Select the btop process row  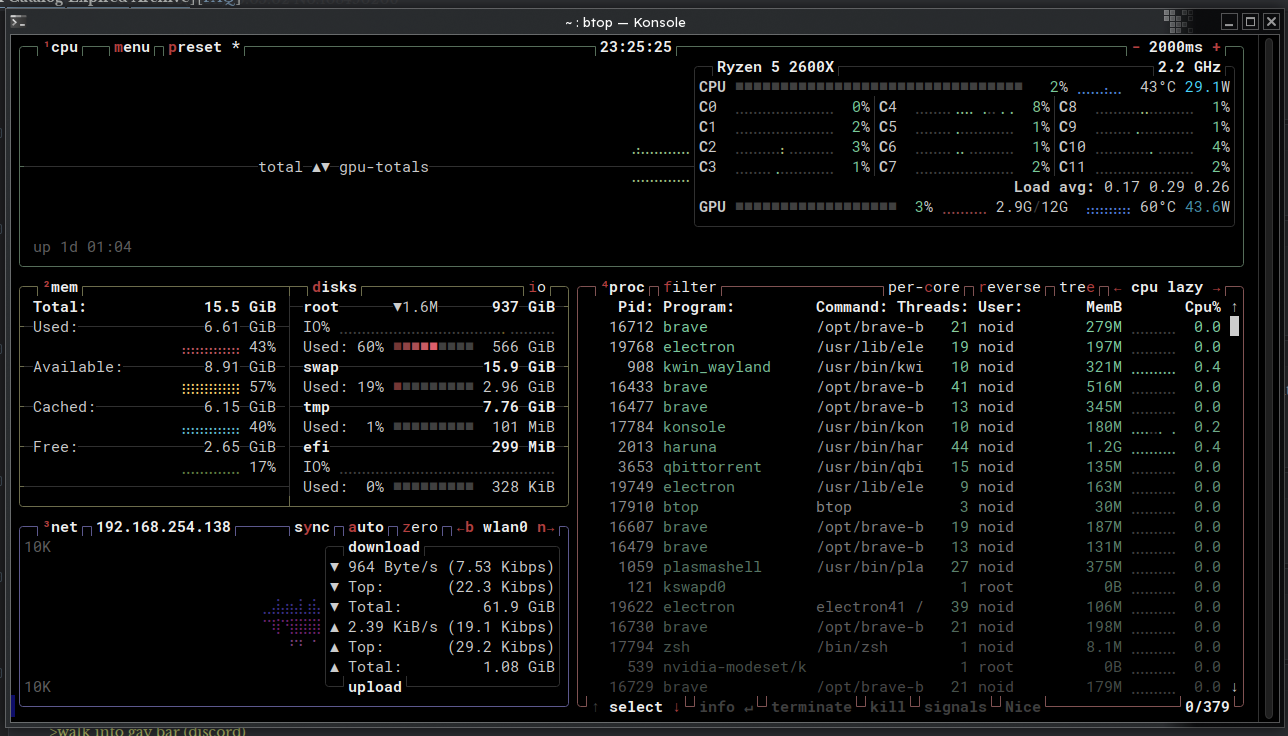click(x=915, y=507)
